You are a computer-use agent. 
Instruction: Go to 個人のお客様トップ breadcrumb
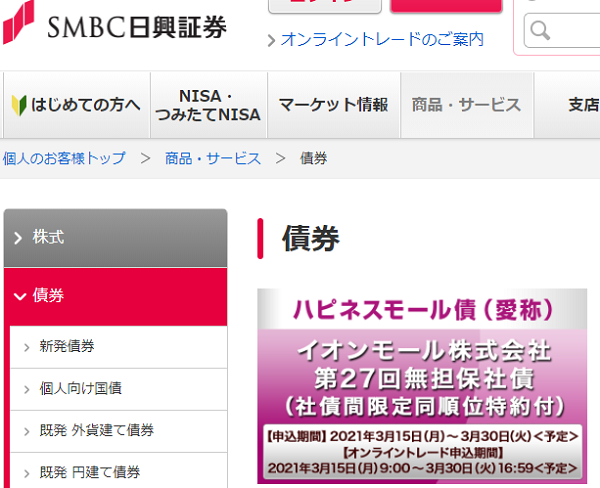tap(64, 158)
